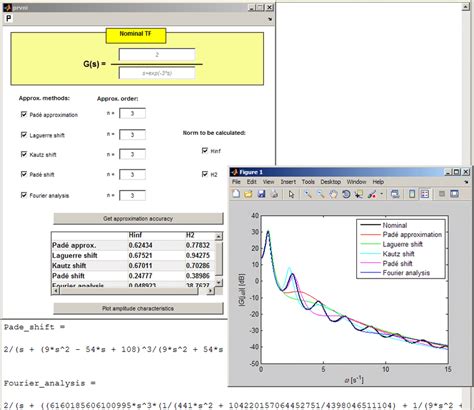Click the Kautz shift row label in table
The image size is (474, 410).
69,266
